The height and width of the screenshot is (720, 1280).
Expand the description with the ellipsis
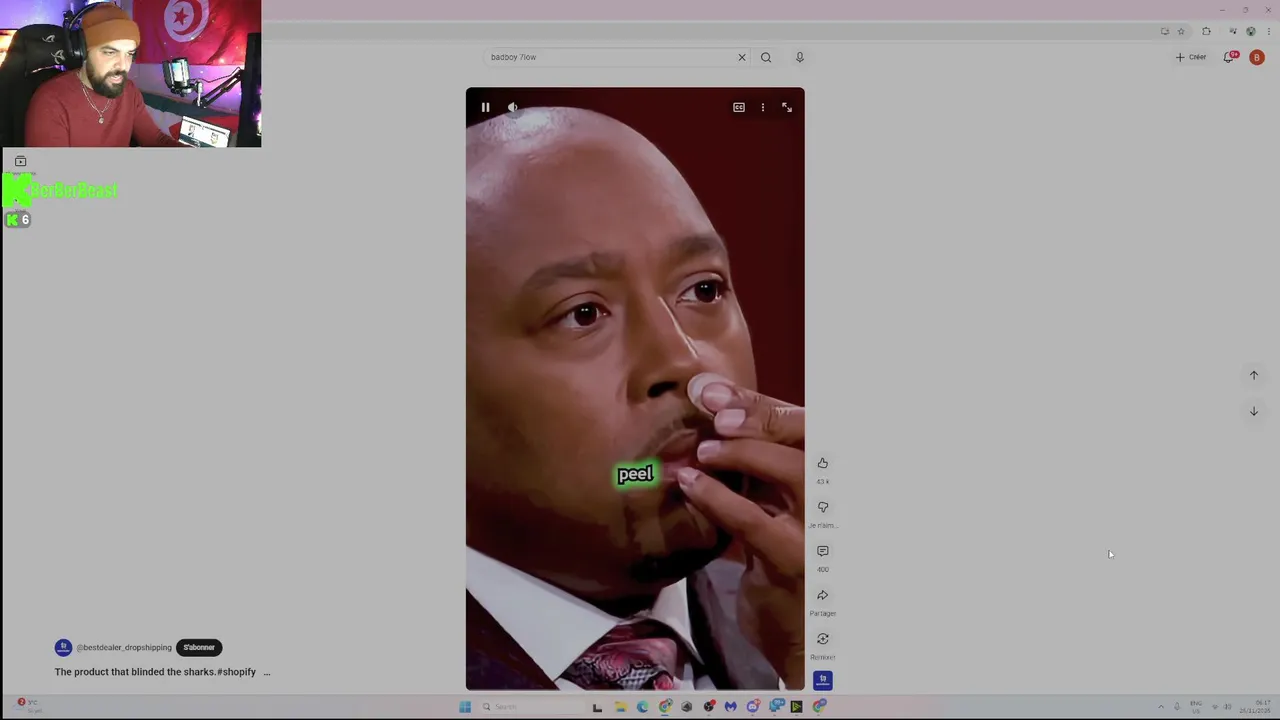[x=266, y=672]
